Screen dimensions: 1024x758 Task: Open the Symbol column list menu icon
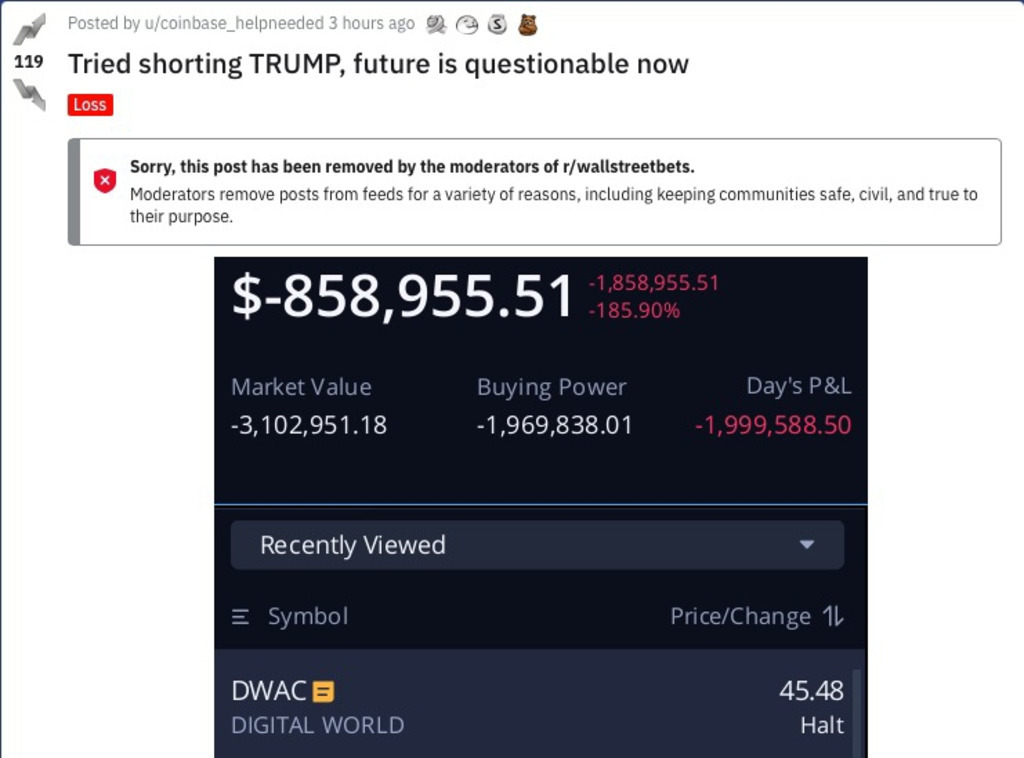click(x=240, y=618)
